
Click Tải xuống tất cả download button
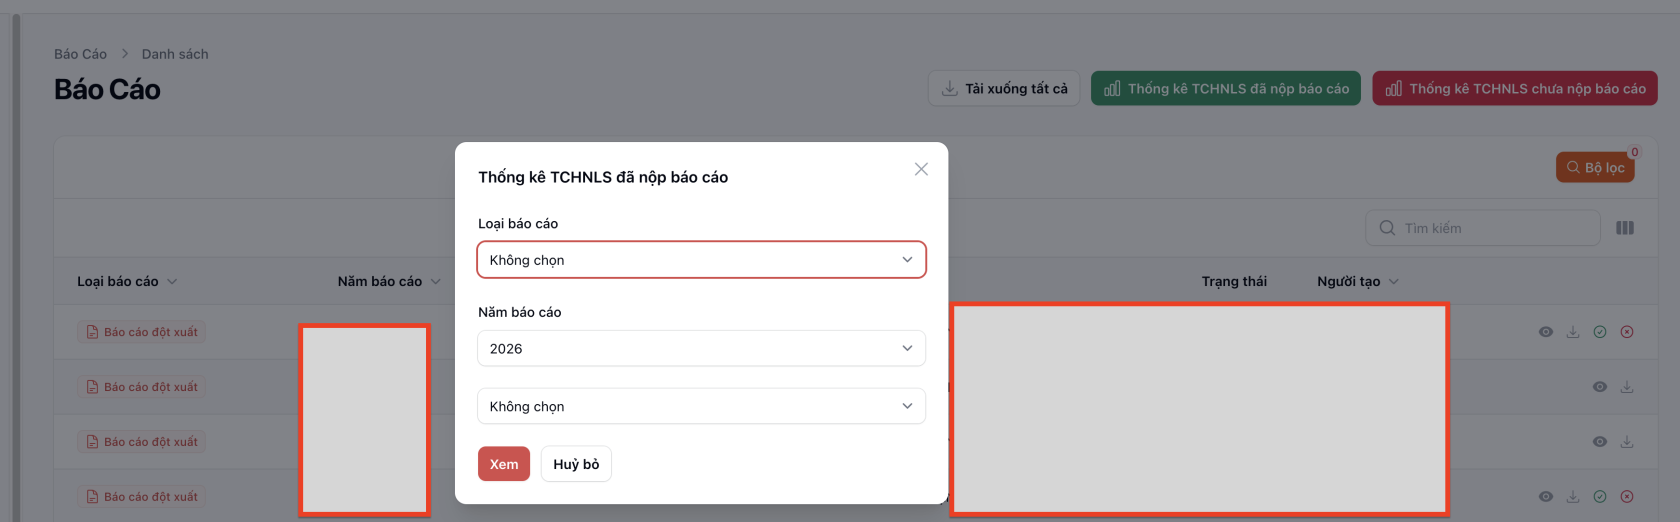(1004, 89)
